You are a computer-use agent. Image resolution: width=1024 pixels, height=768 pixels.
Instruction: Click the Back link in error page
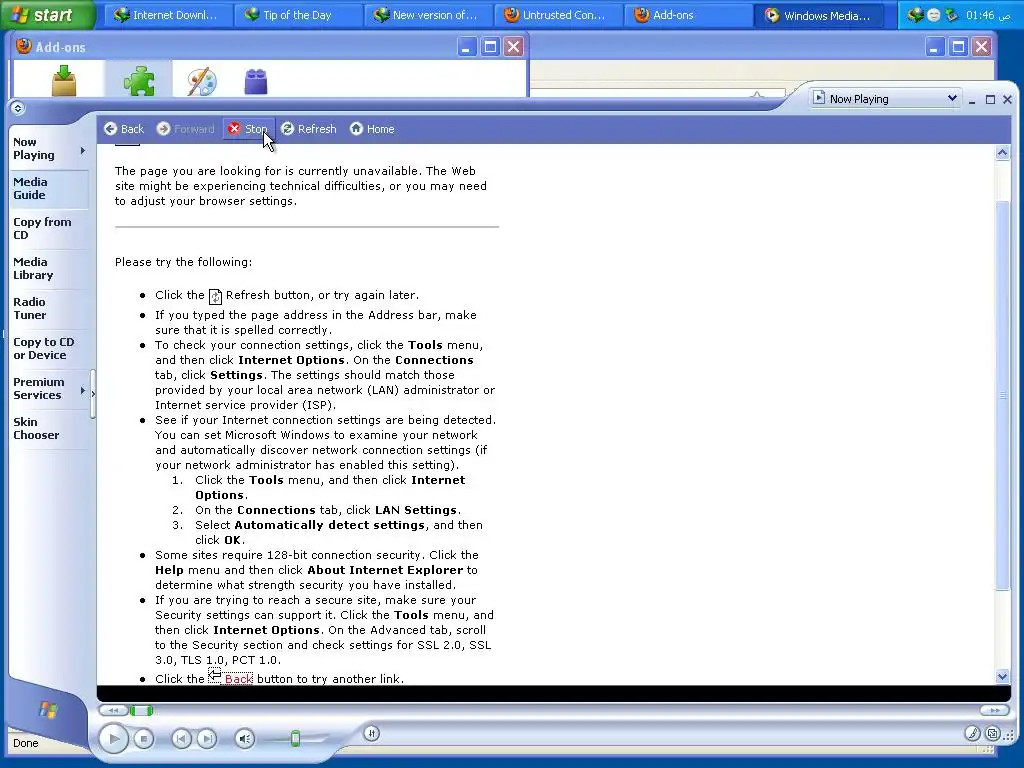pos(238,679)
